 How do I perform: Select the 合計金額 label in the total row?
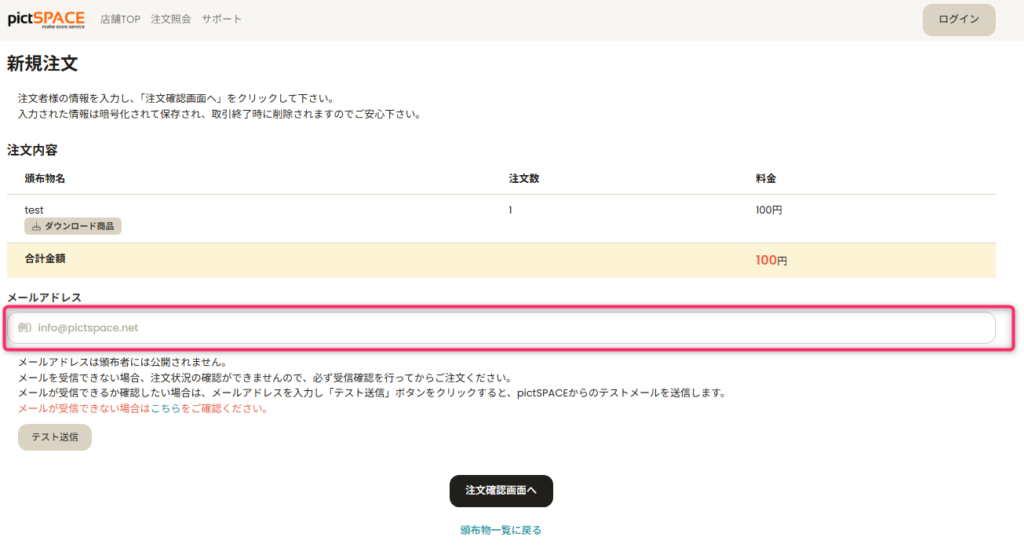[x=46, y=259]
